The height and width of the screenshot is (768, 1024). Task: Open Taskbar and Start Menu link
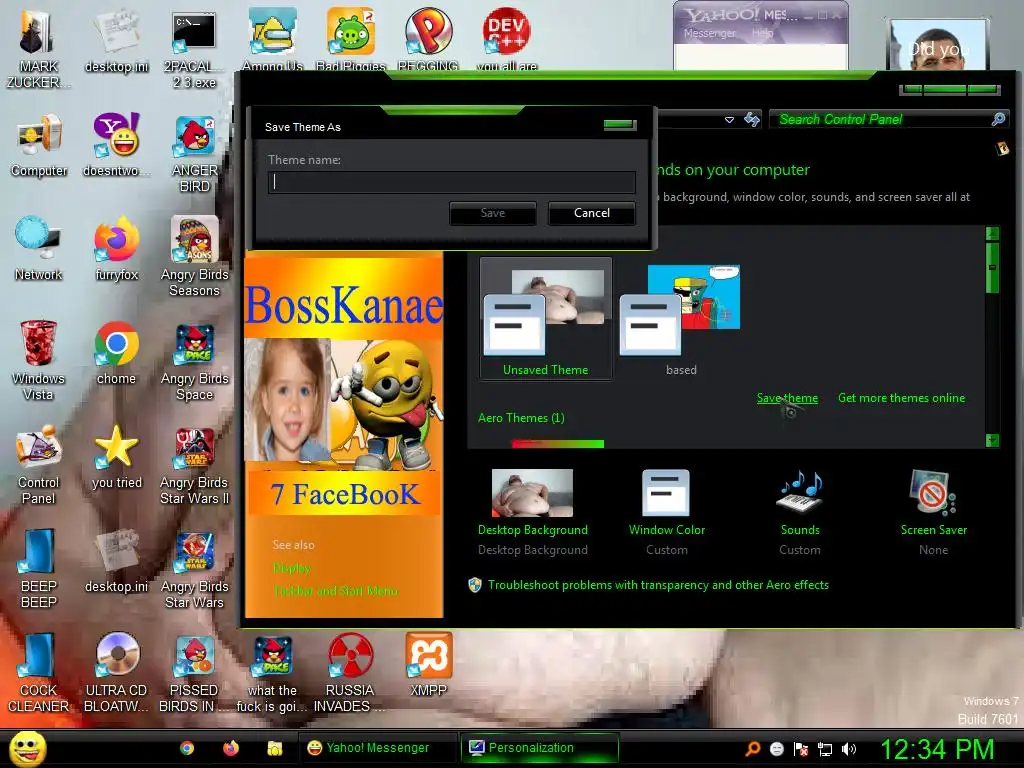click(336, 590)
